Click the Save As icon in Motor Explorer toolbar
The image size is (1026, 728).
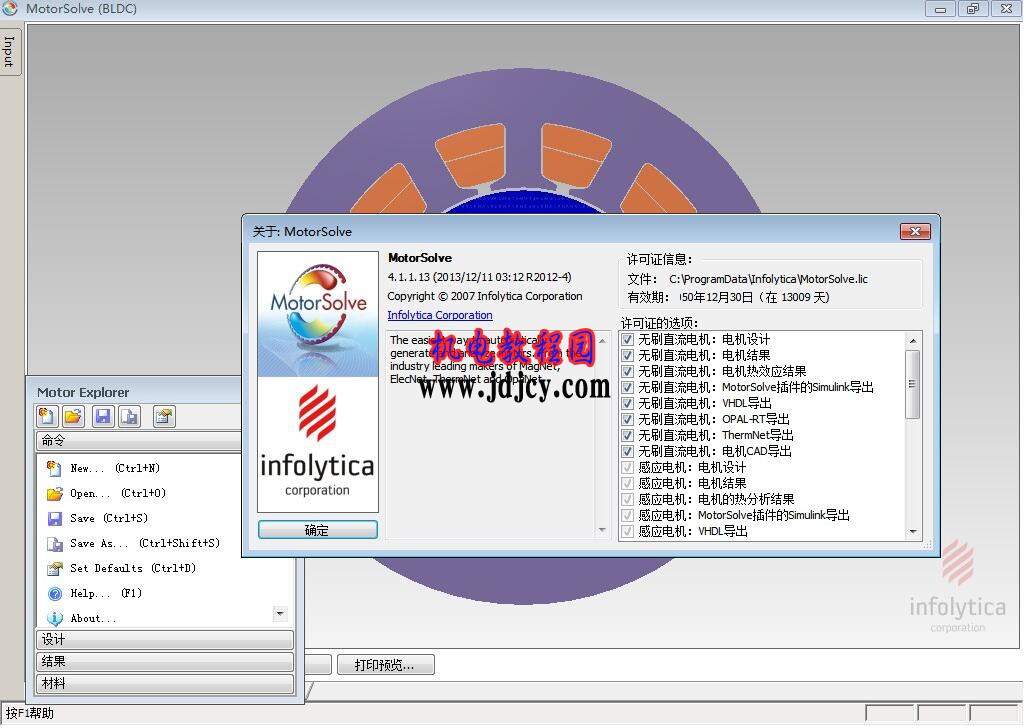click(130, 416)
